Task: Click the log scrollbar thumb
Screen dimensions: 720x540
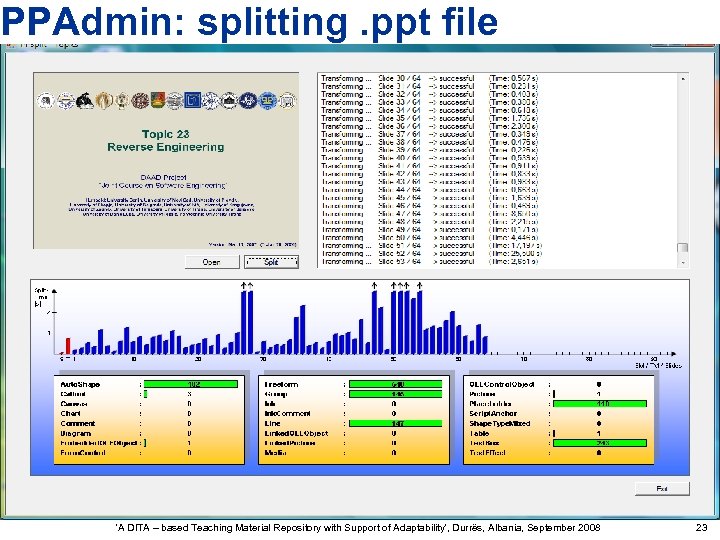Action: click(x=683, y=248)
